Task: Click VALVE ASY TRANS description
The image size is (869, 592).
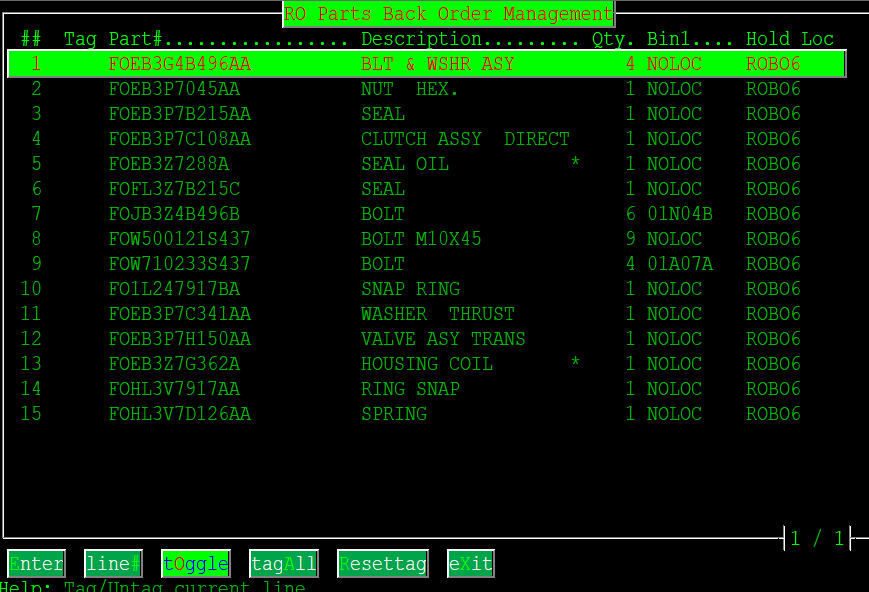Action: [x=443, y=339]
